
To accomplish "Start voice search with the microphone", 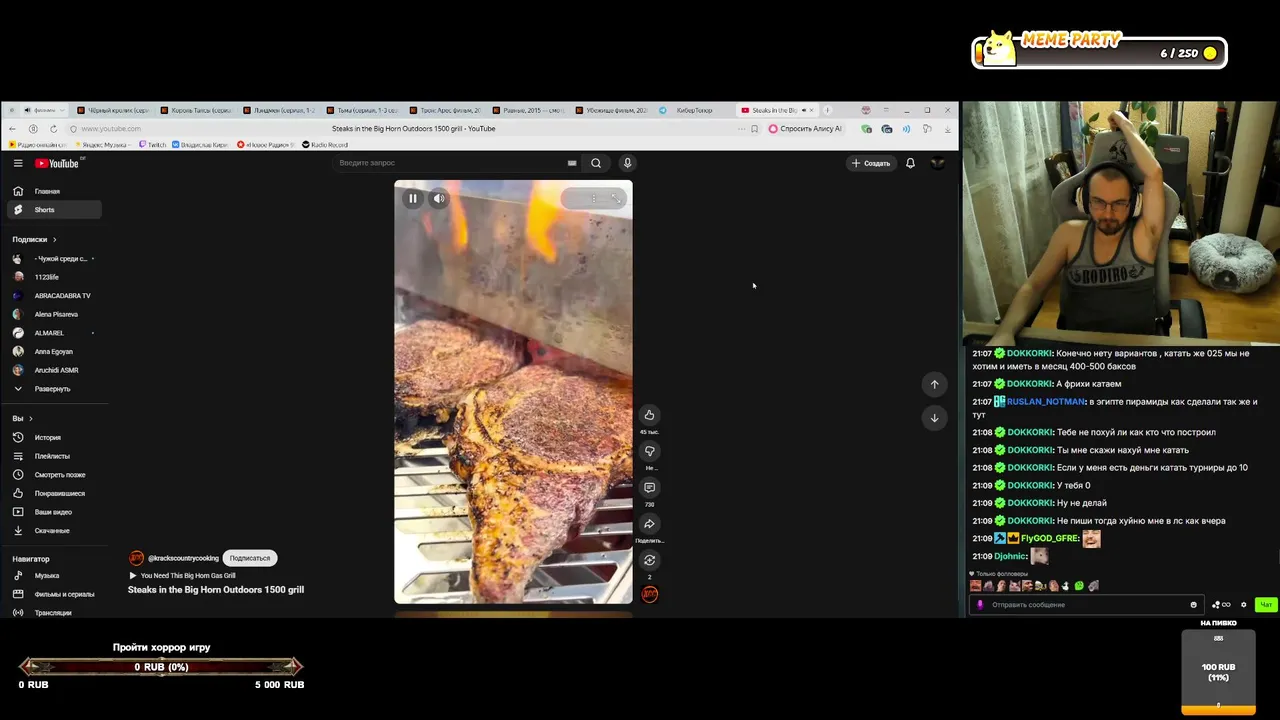I will [627, 163].
